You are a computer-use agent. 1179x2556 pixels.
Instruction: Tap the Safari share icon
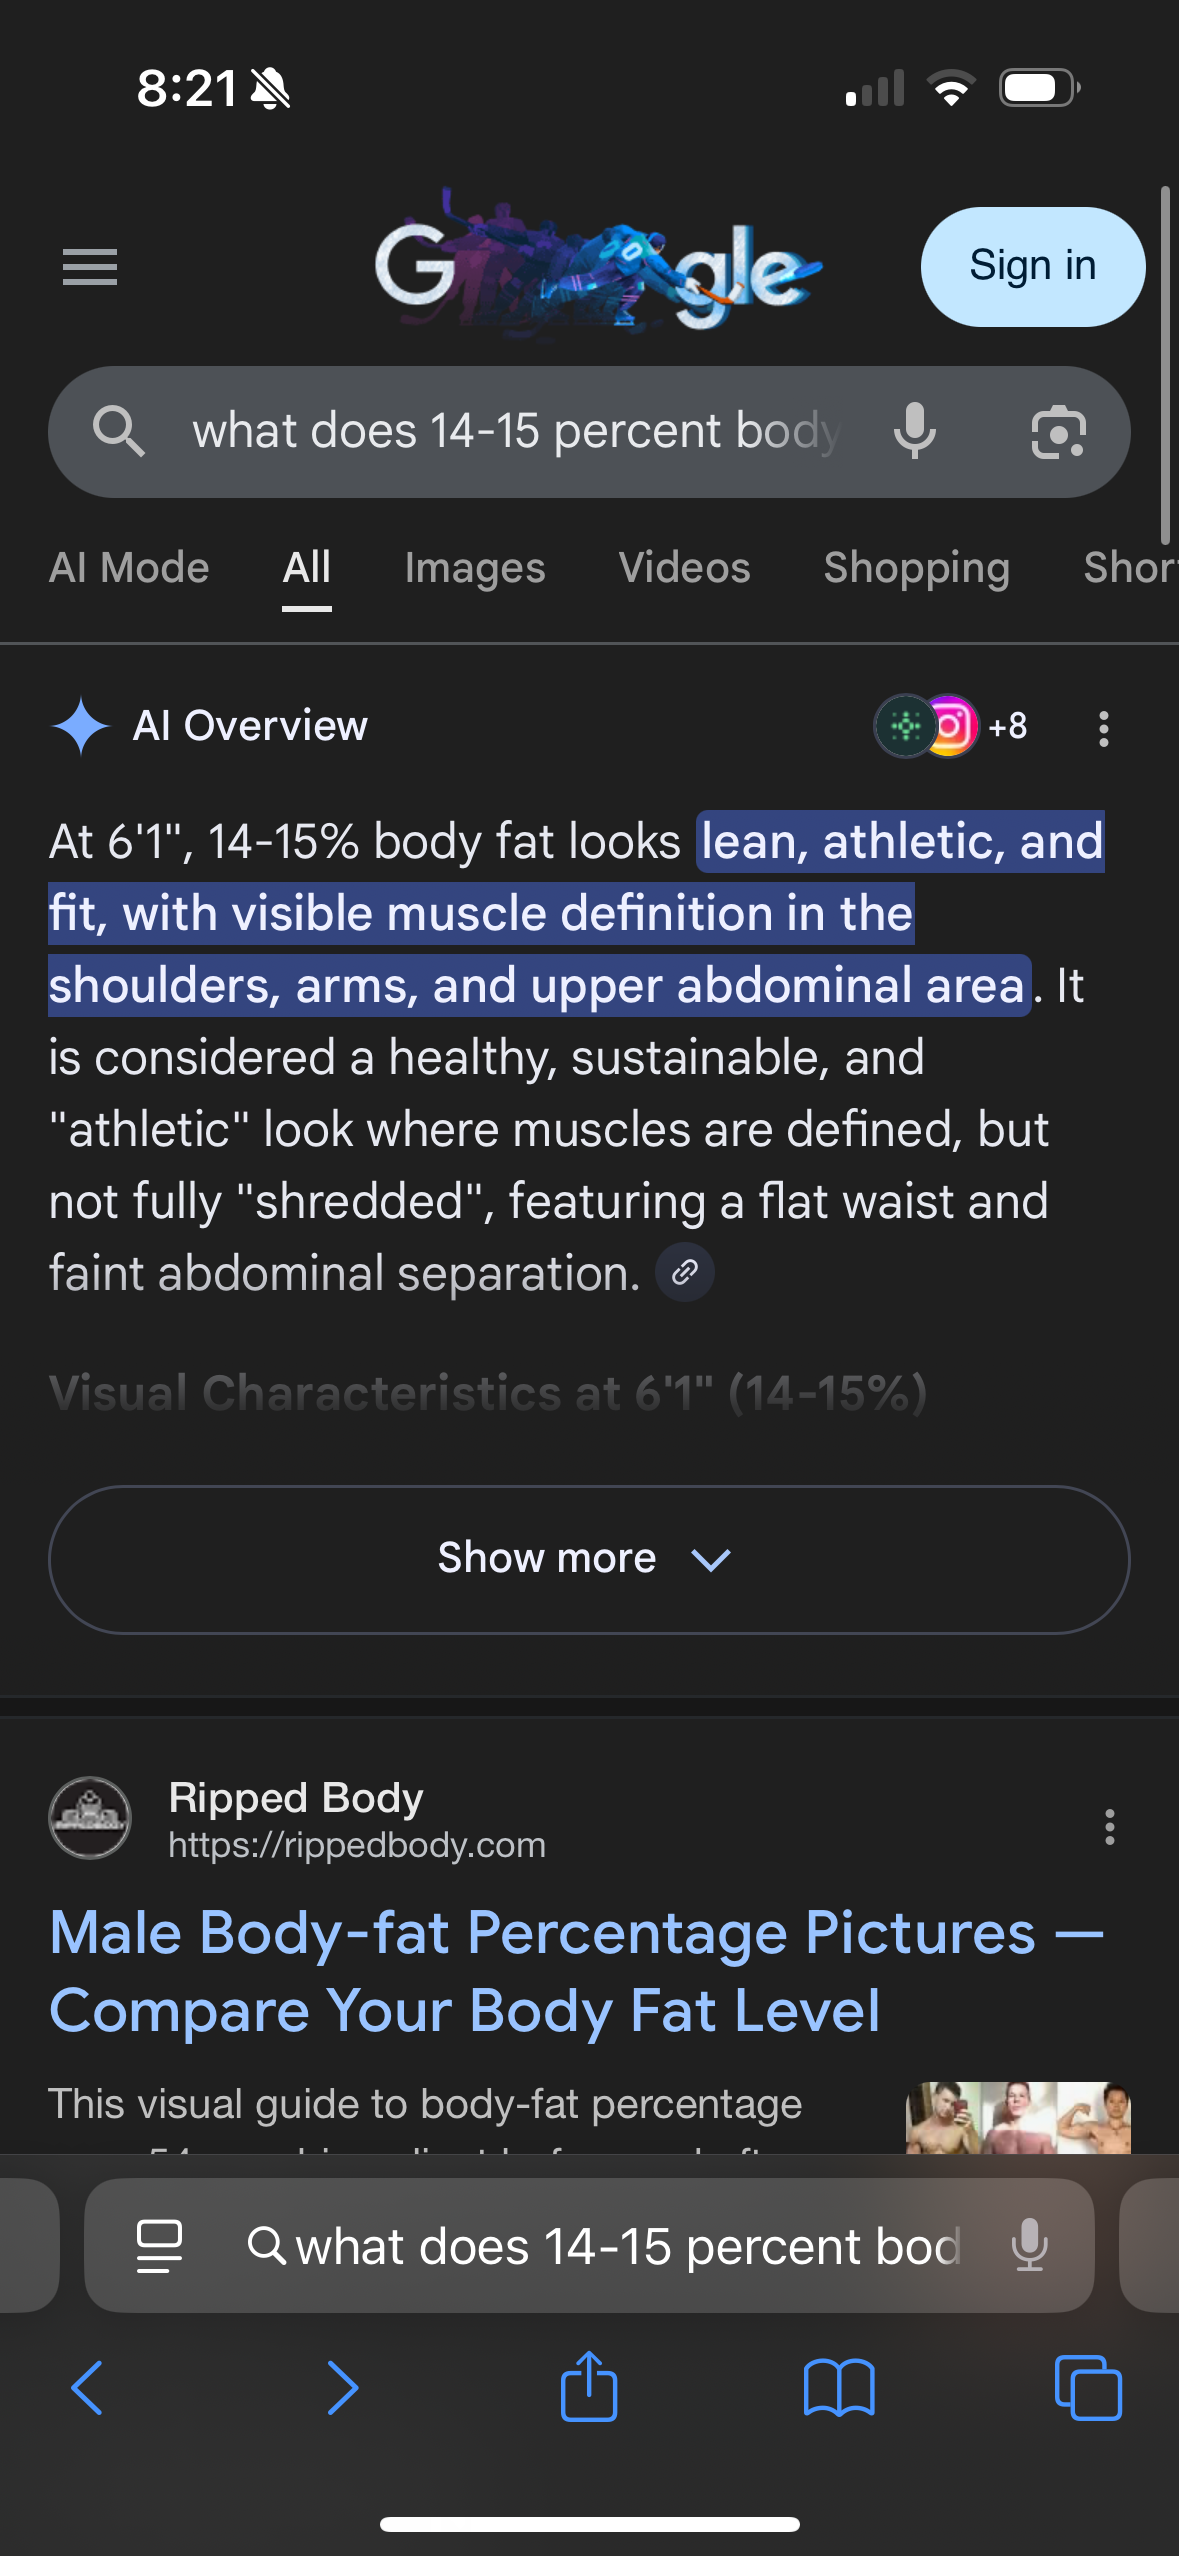589,2387
